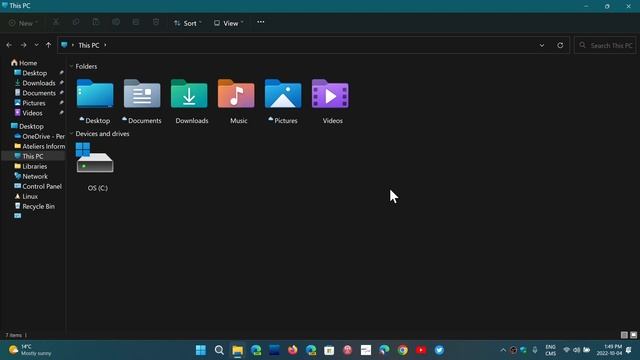Click the ENG CMS language indicator
This screenshot has width=640, height=360.
[x=551, y=350]
